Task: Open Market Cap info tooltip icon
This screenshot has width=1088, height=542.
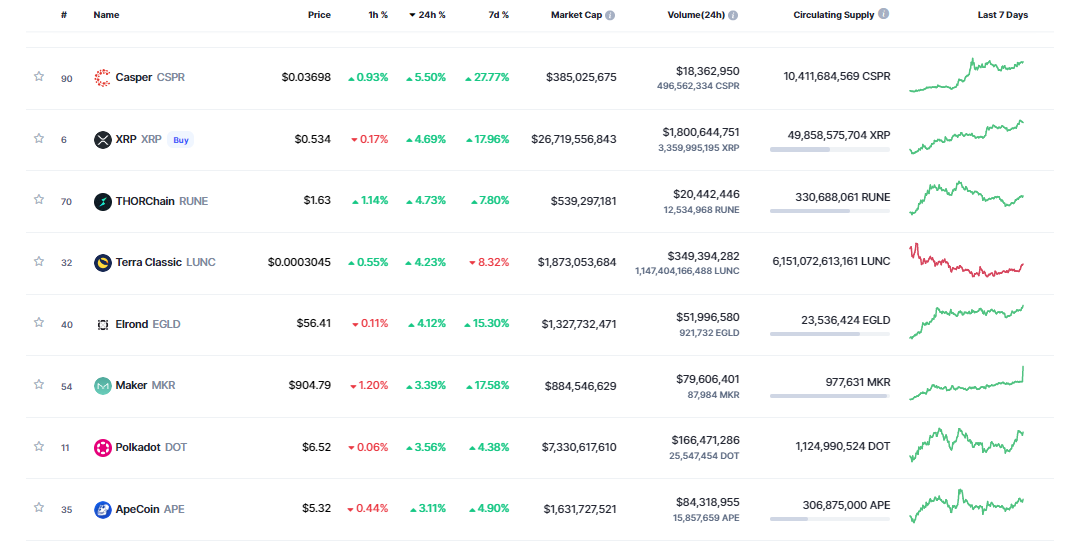Action: point(610,16)
